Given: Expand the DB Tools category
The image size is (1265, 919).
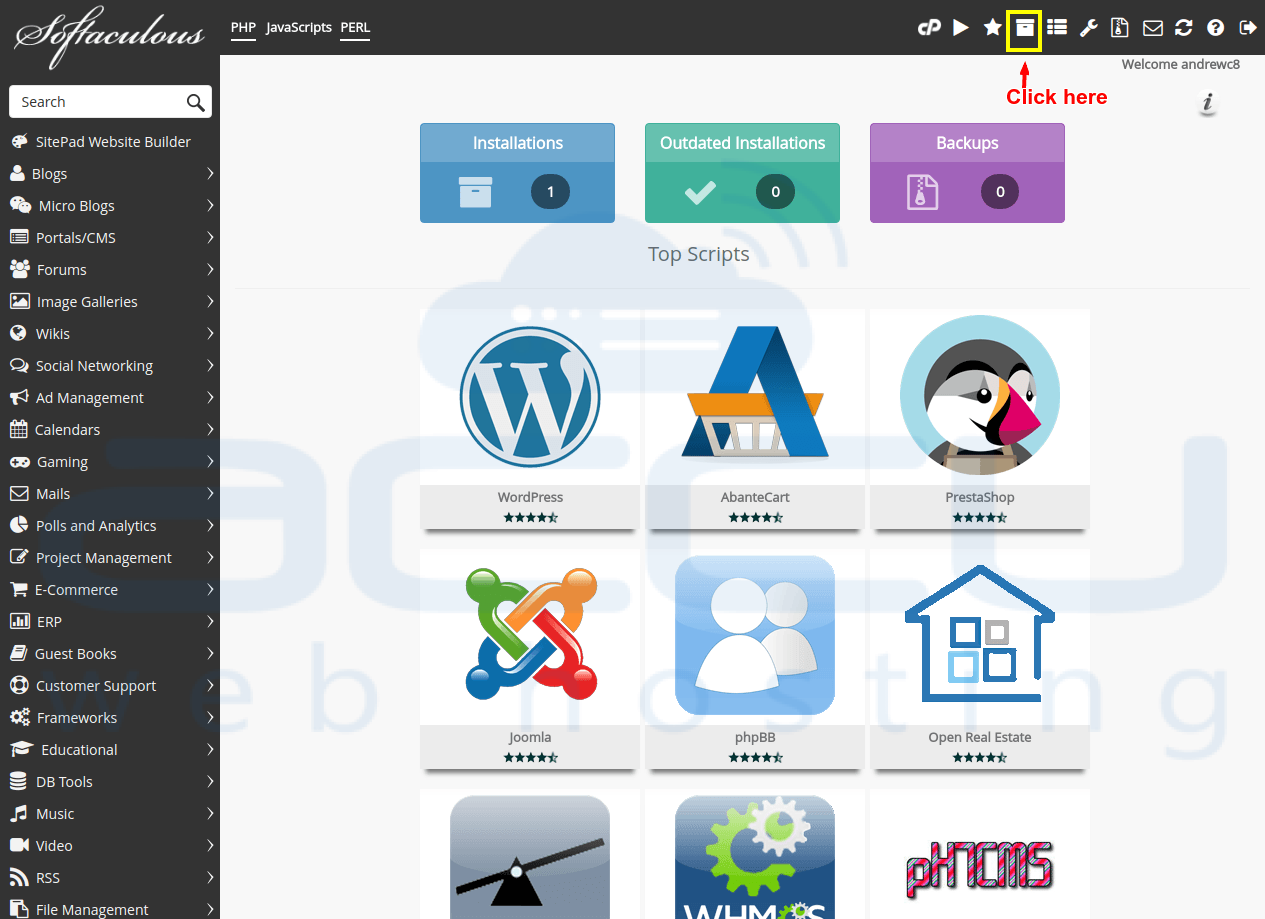Looking at the screenshot, I should click(110, 782).
